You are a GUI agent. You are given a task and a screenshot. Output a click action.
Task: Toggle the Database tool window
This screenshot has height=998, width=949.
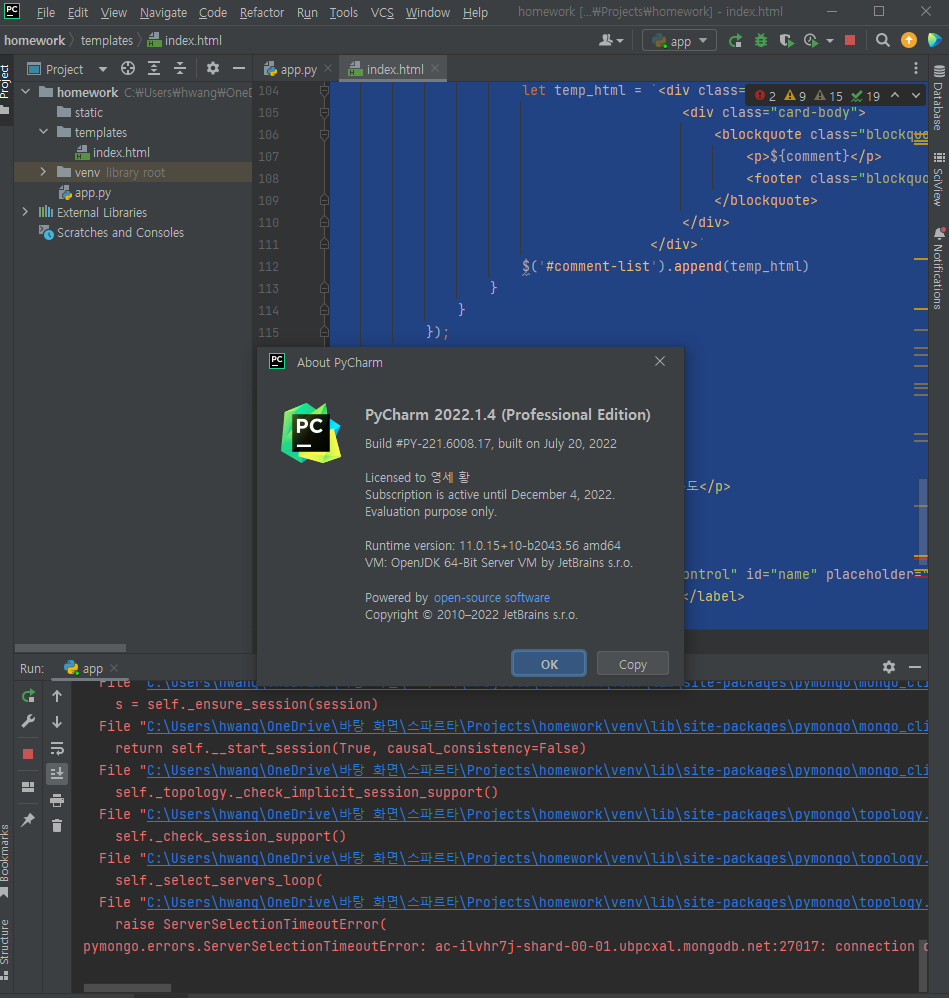[x=939, y=97]
